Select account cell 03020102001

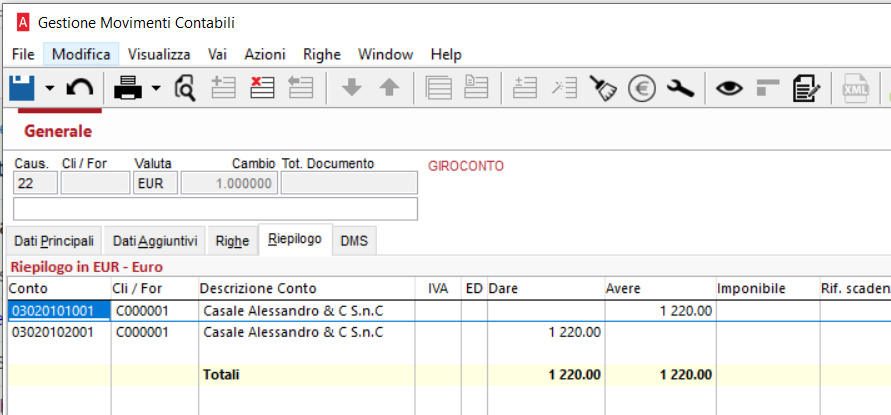point(60,332)
